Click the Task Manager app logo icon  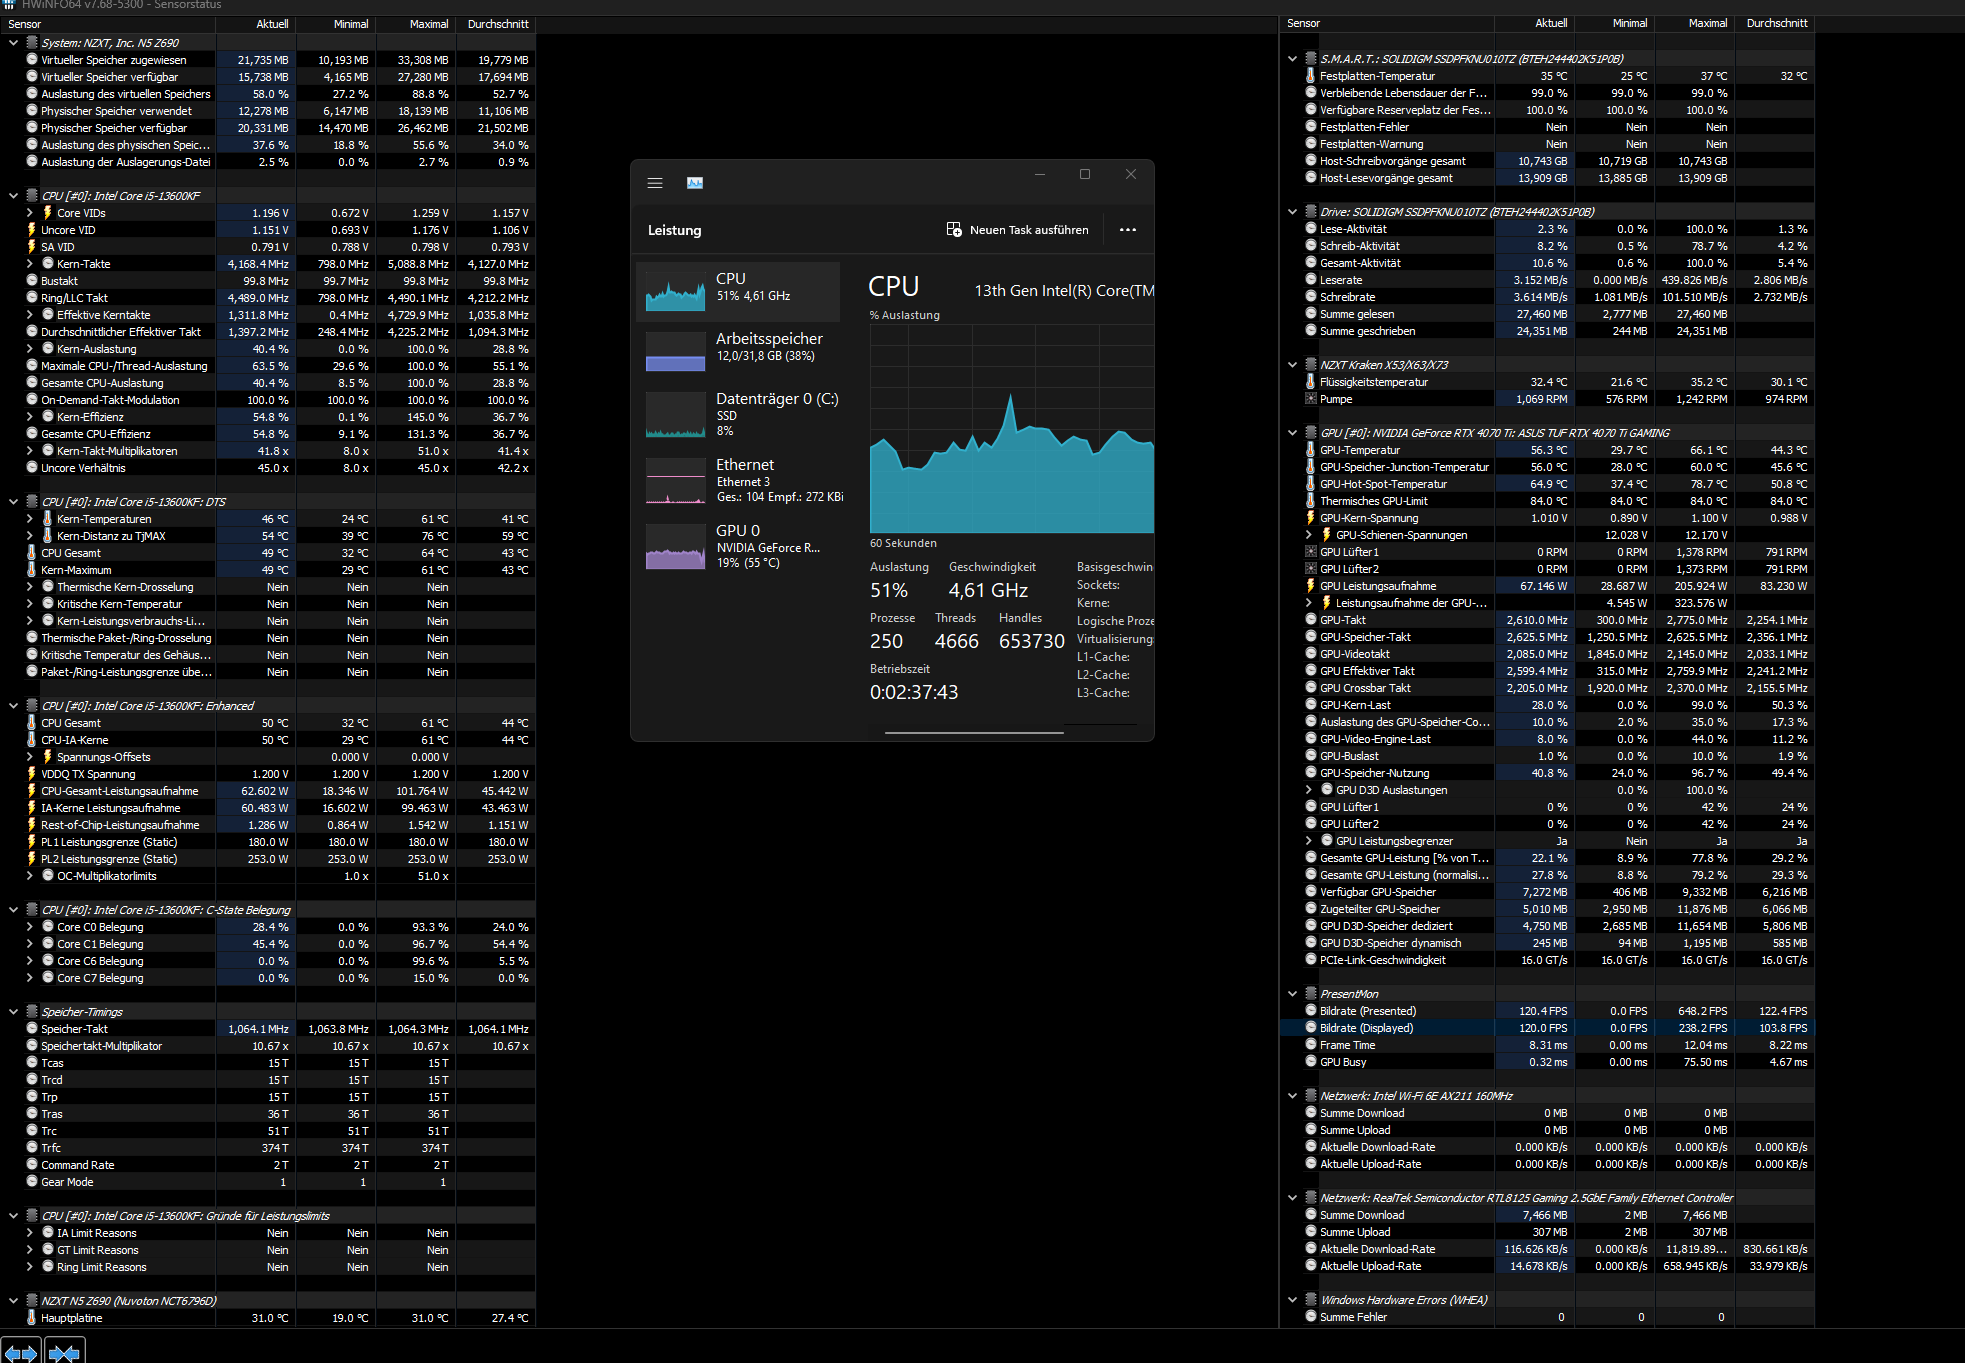[x=695, y=183]
